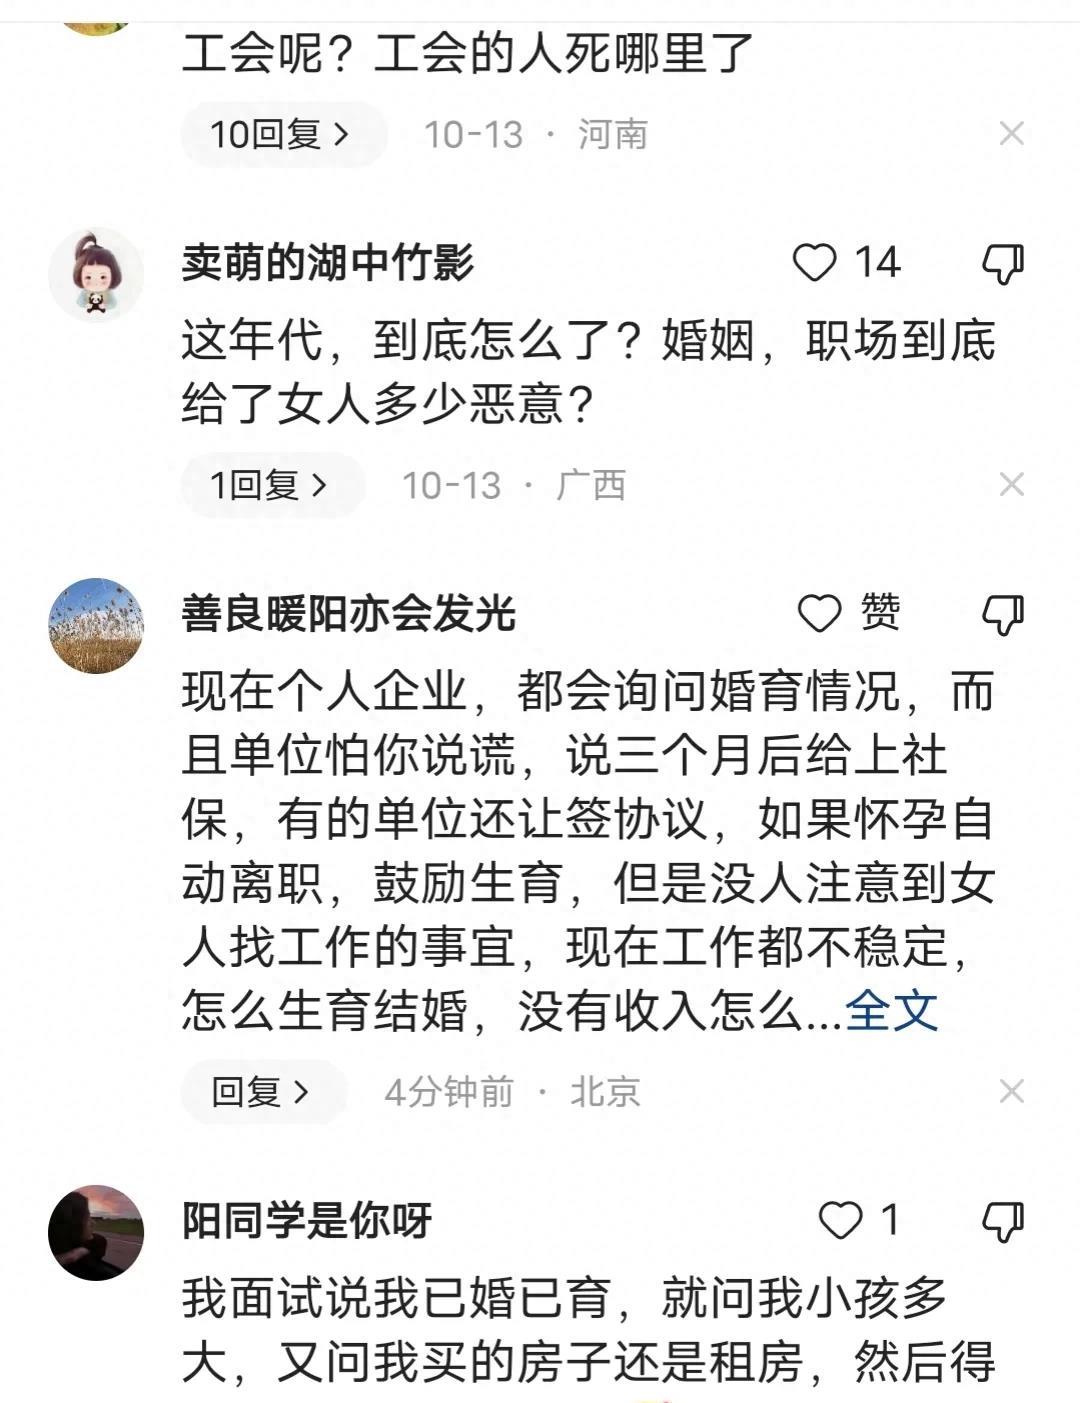The height and width of the screenshot is (1403, 1080).
Task: Open 善良暖阳亦会发光's profile avatar
Action: tap(96, 625)
